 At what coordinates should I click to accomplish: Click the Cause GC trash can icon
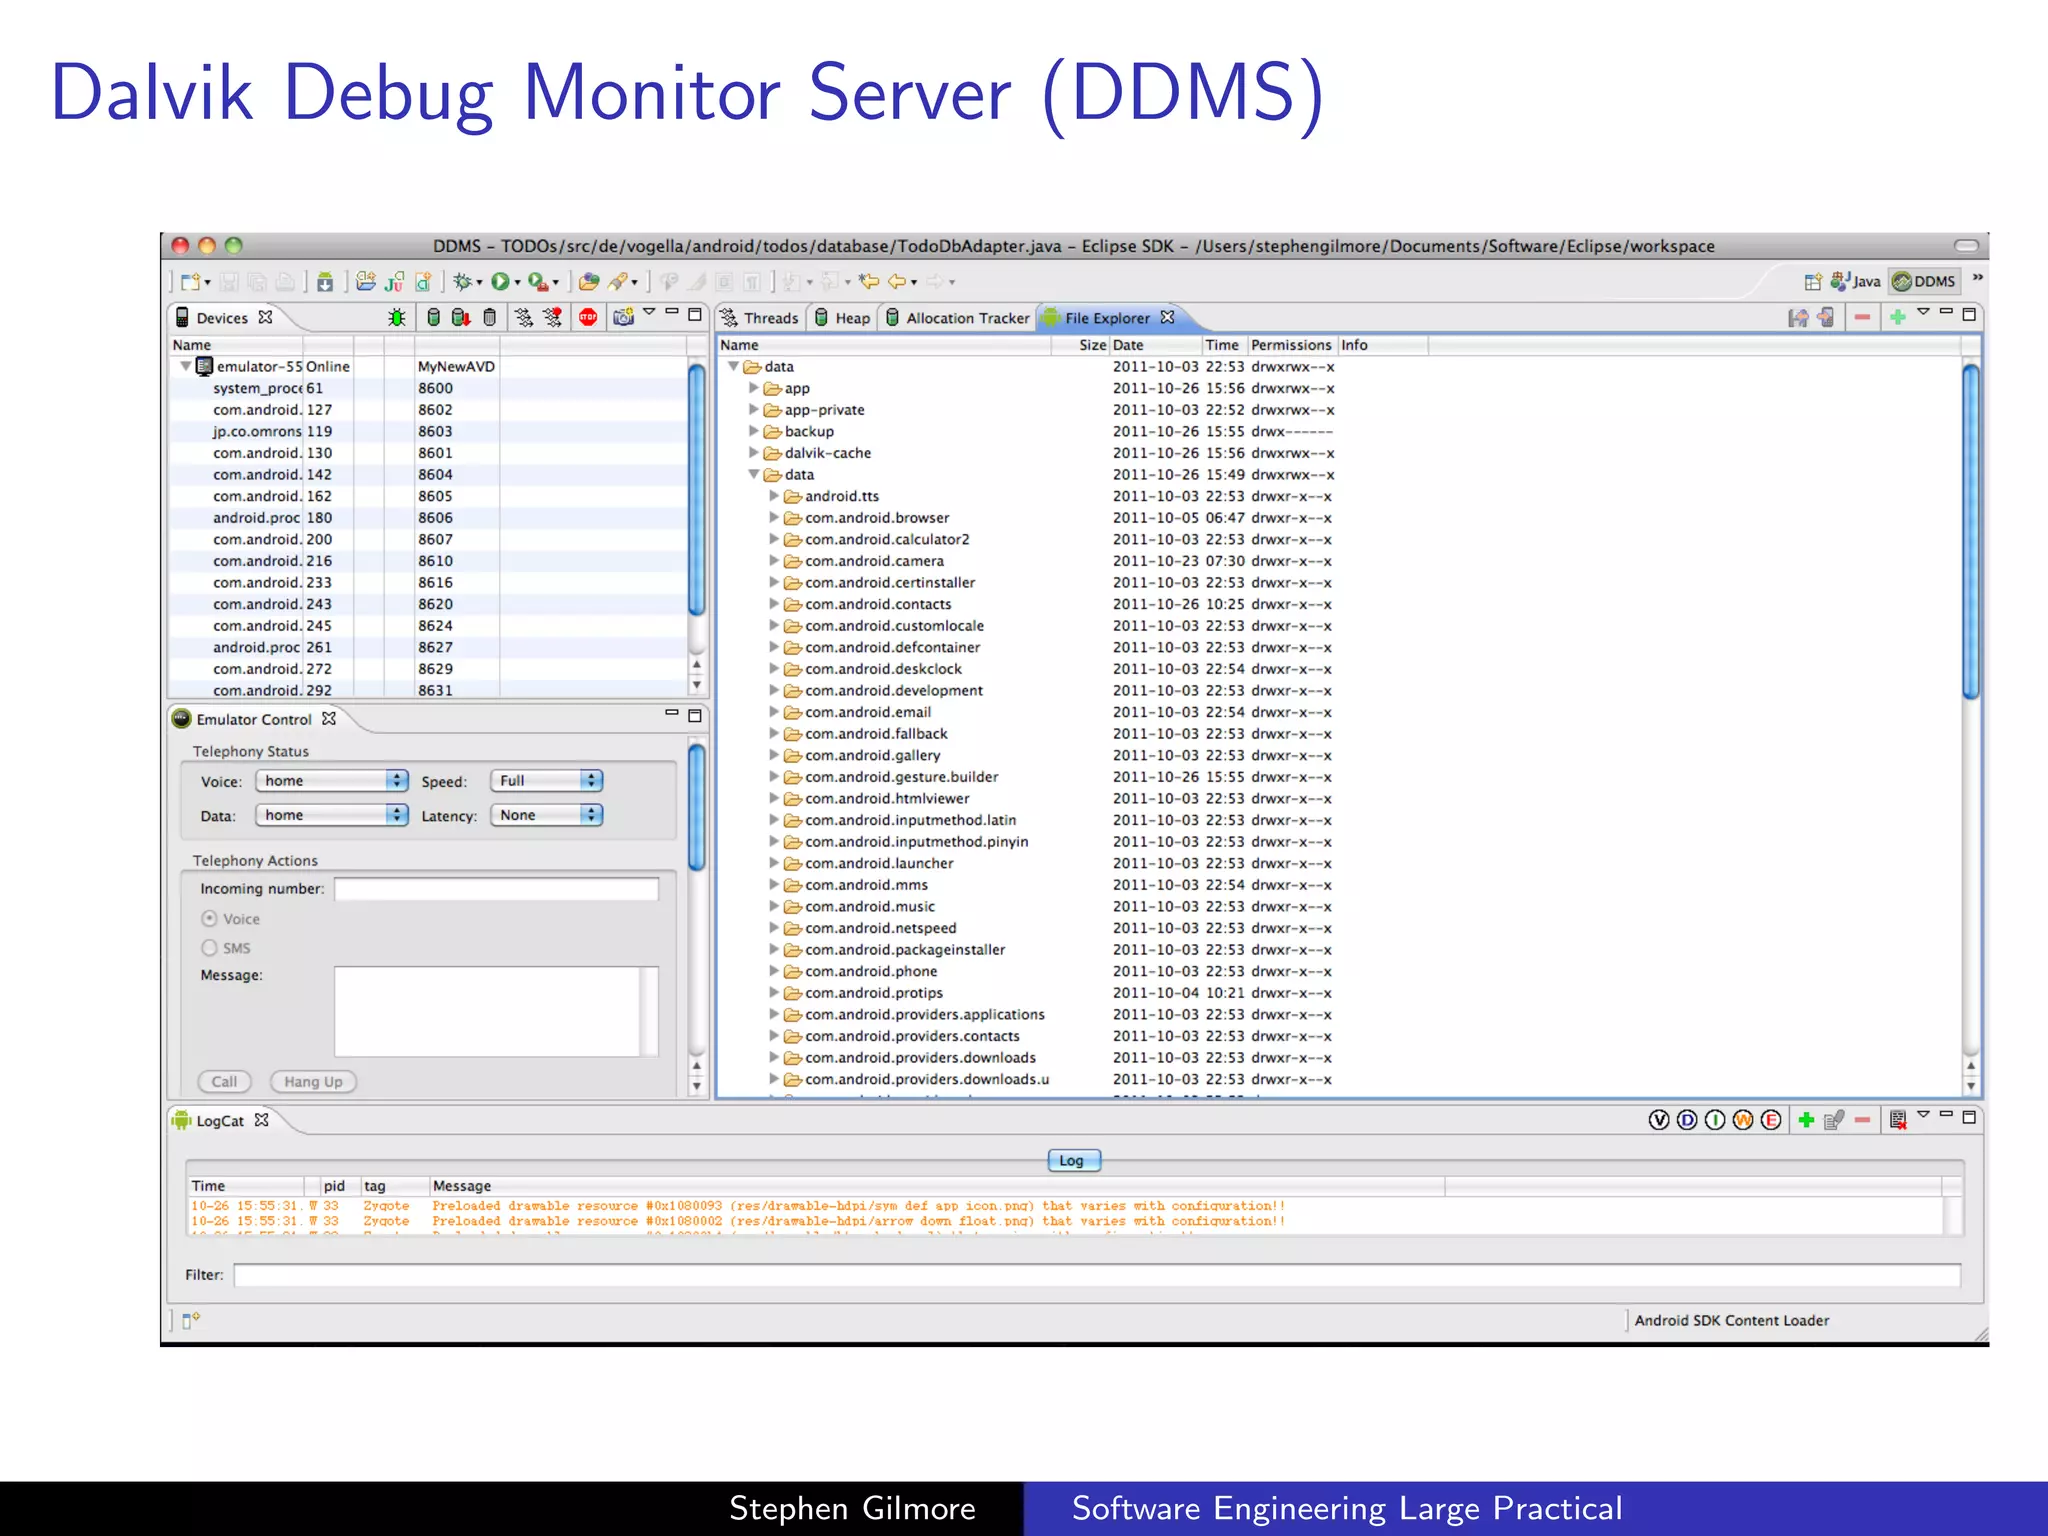coord(489,317)
